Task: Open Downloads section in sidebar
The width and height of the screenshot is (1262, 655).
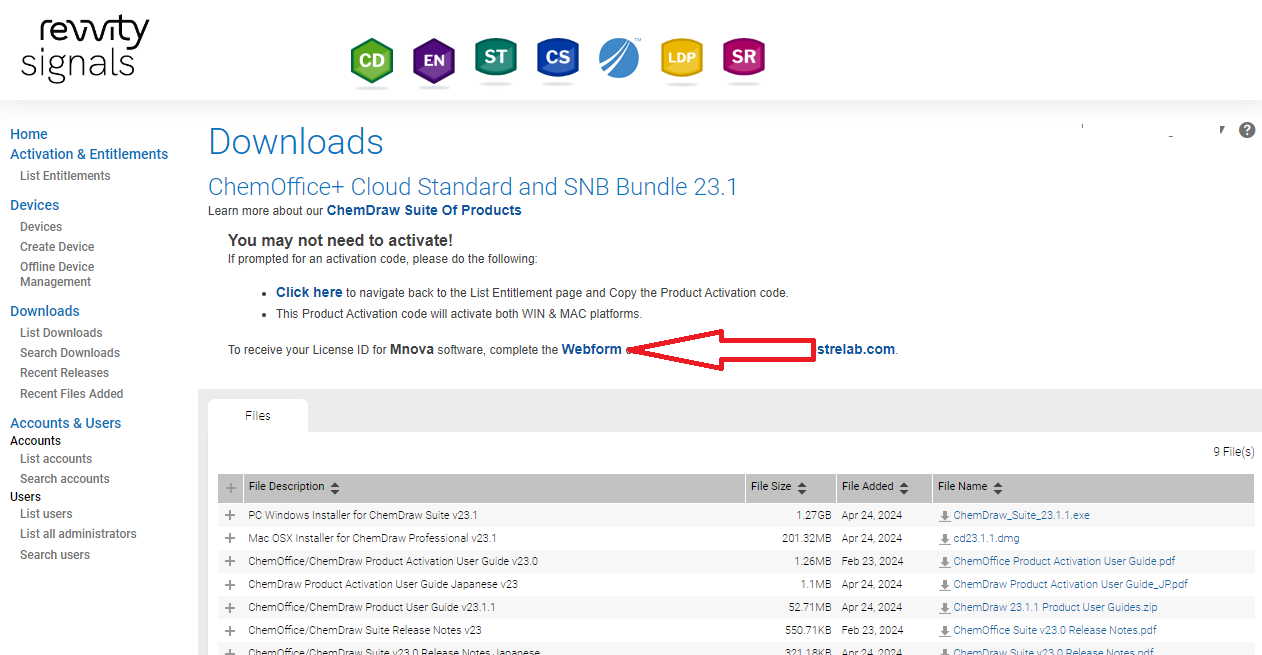Action: point(45,311)
